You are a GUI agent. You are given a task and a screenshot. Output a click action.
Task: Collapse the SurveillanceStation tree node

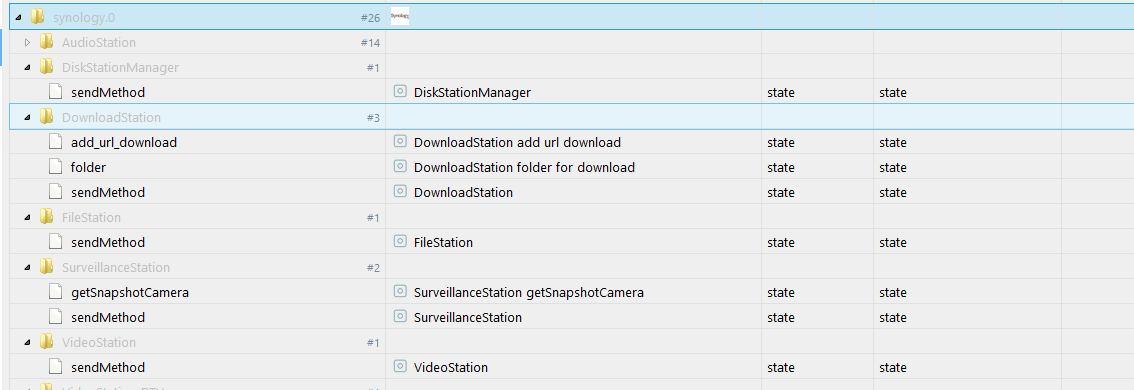point(27,267)
